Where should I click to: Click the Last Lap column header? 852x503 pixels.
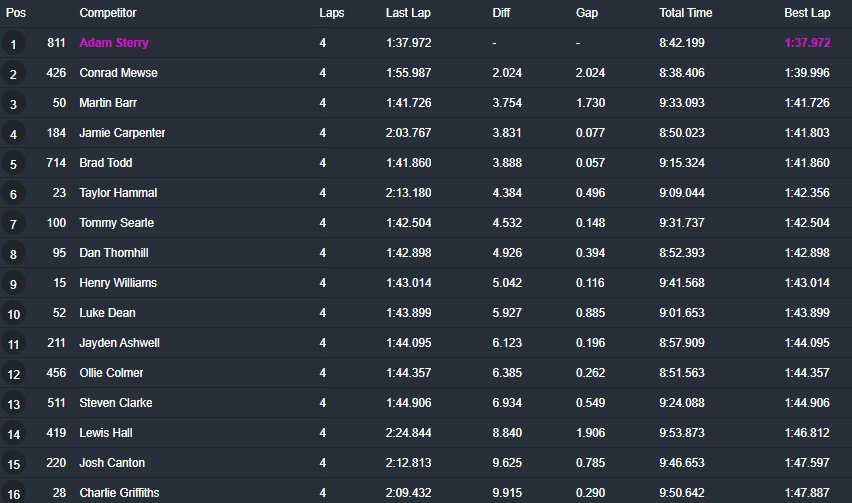(407, 13)
